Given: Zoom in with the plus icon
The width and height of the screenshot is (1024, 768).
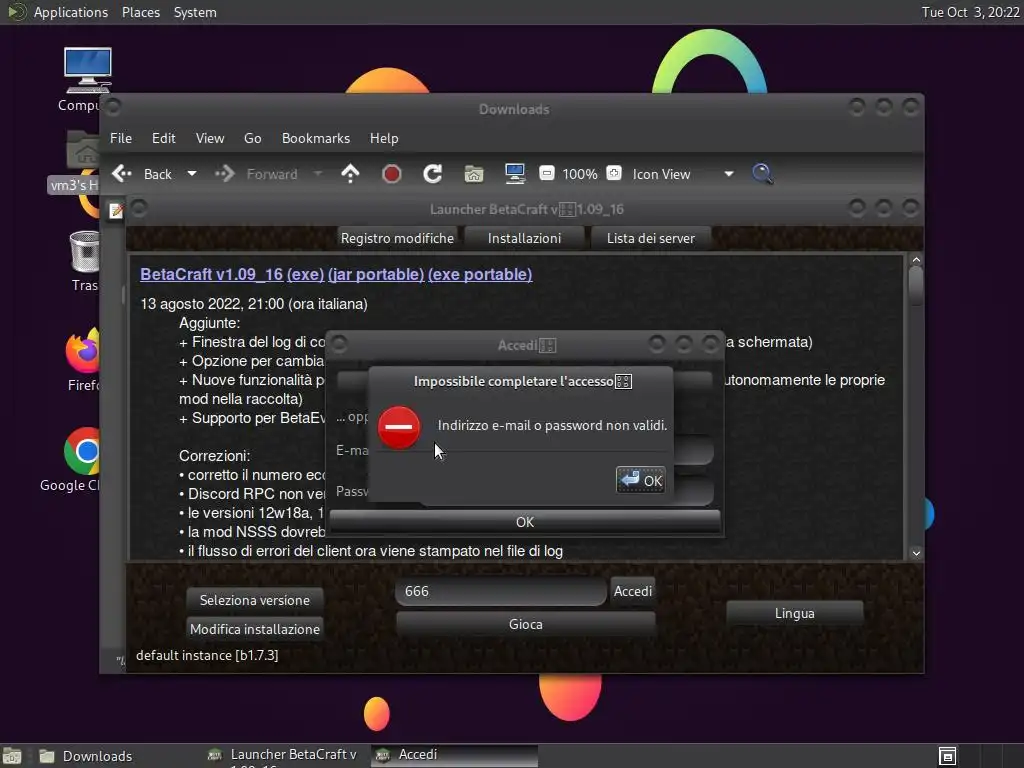Looking at the screenshot, I should coord(614,173).
